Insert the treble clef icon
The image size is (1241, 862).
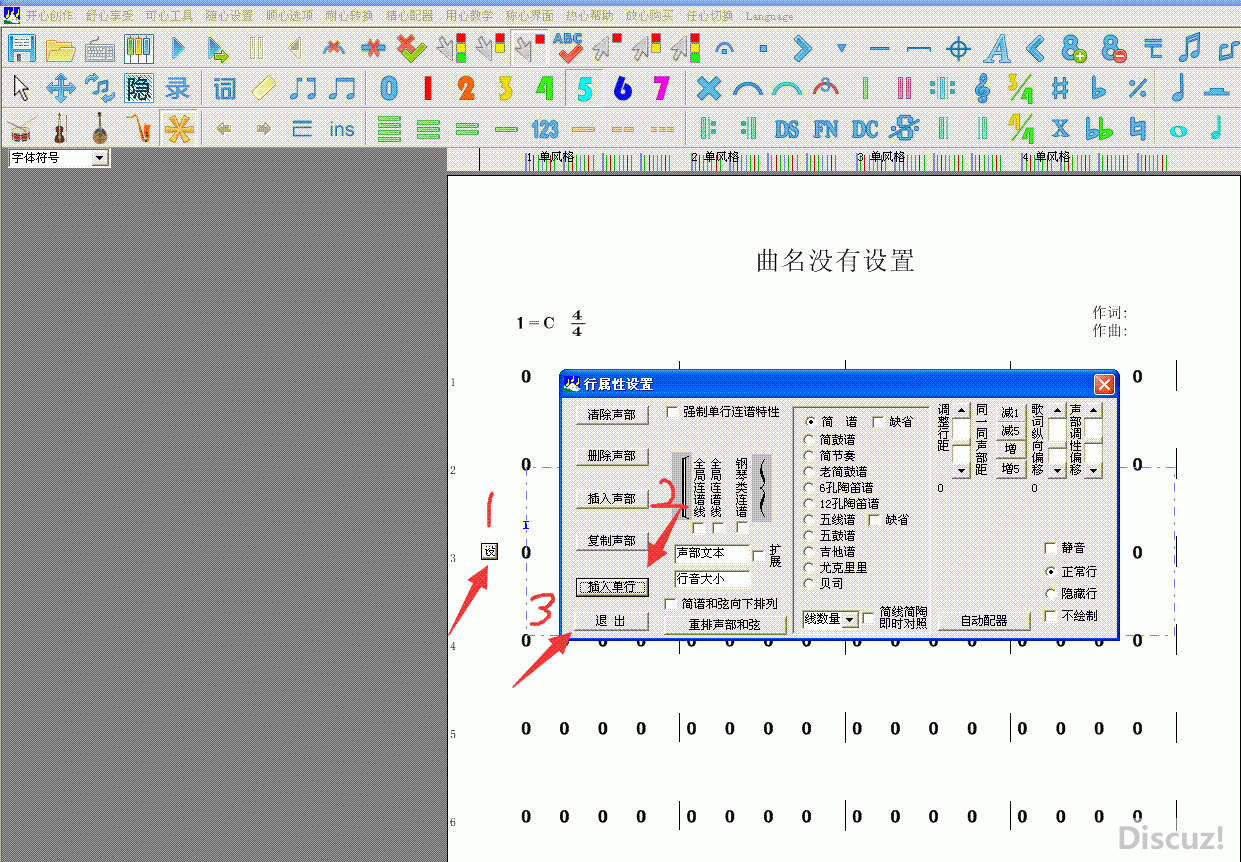(982, 89)
